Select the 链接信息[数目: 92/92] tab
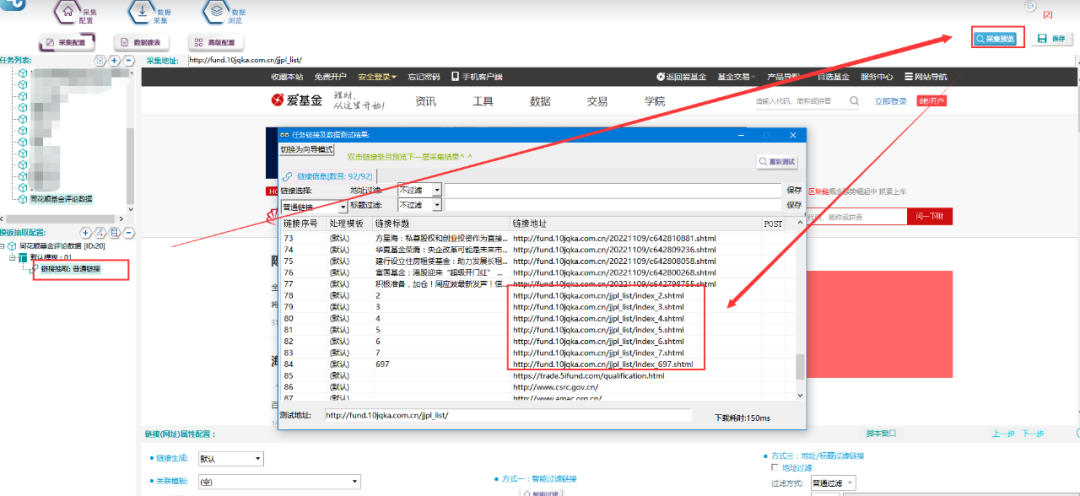Viewport: 1080px width, 496px height. [x=329, y=176]
